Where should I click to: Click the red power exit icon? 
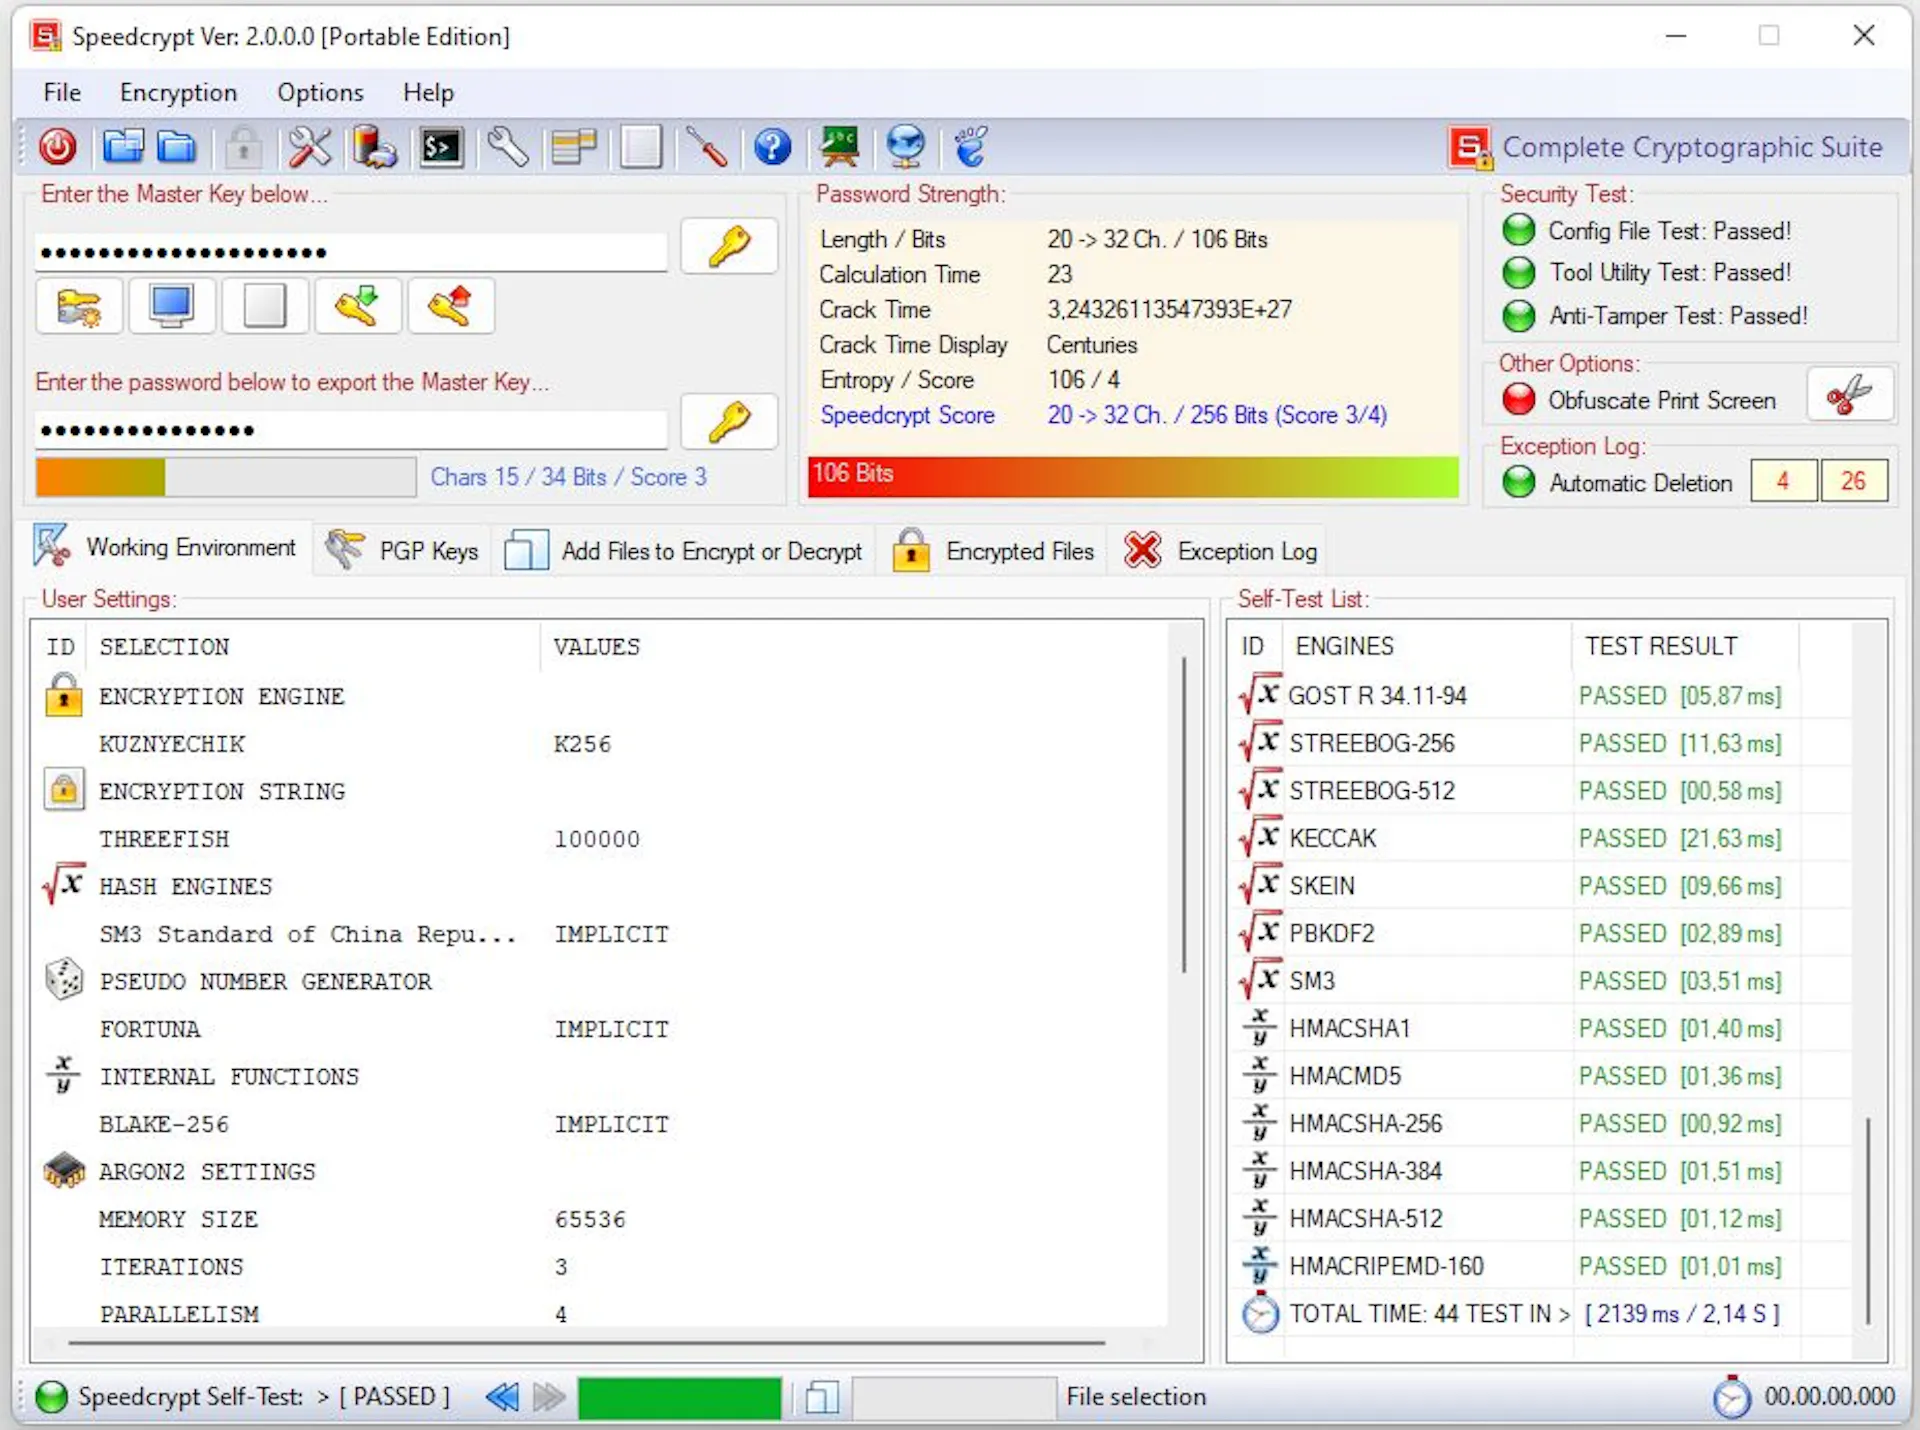tap(58, 147)
